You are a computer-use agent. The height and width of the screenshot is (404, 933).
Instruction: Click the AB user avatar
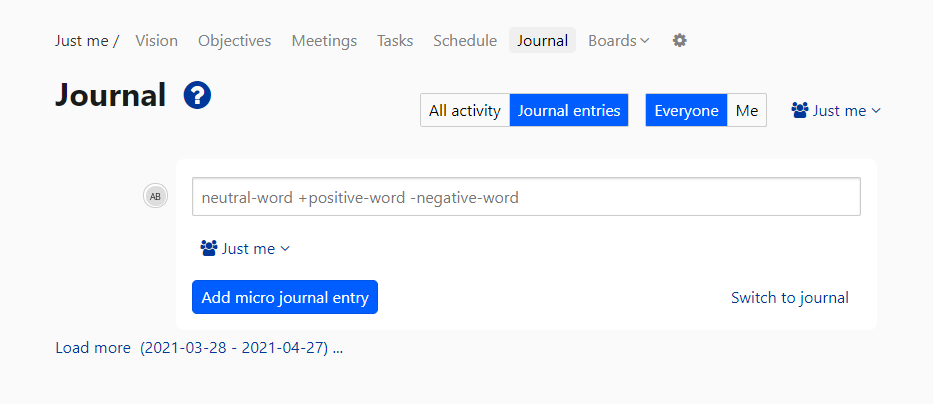(155, 197)
